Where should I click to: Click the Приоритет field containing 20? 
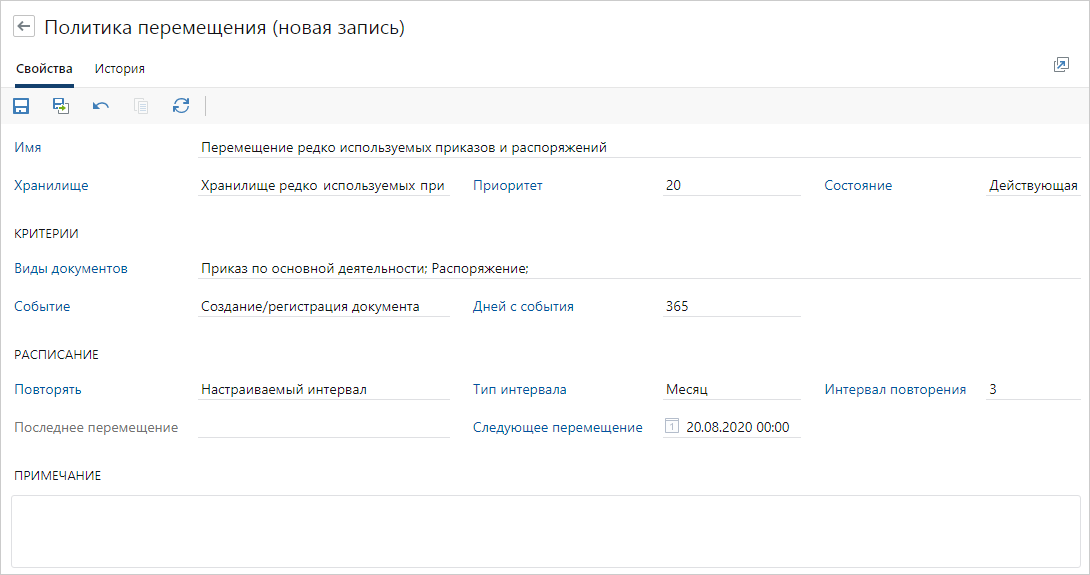click(x=732, y=185)
